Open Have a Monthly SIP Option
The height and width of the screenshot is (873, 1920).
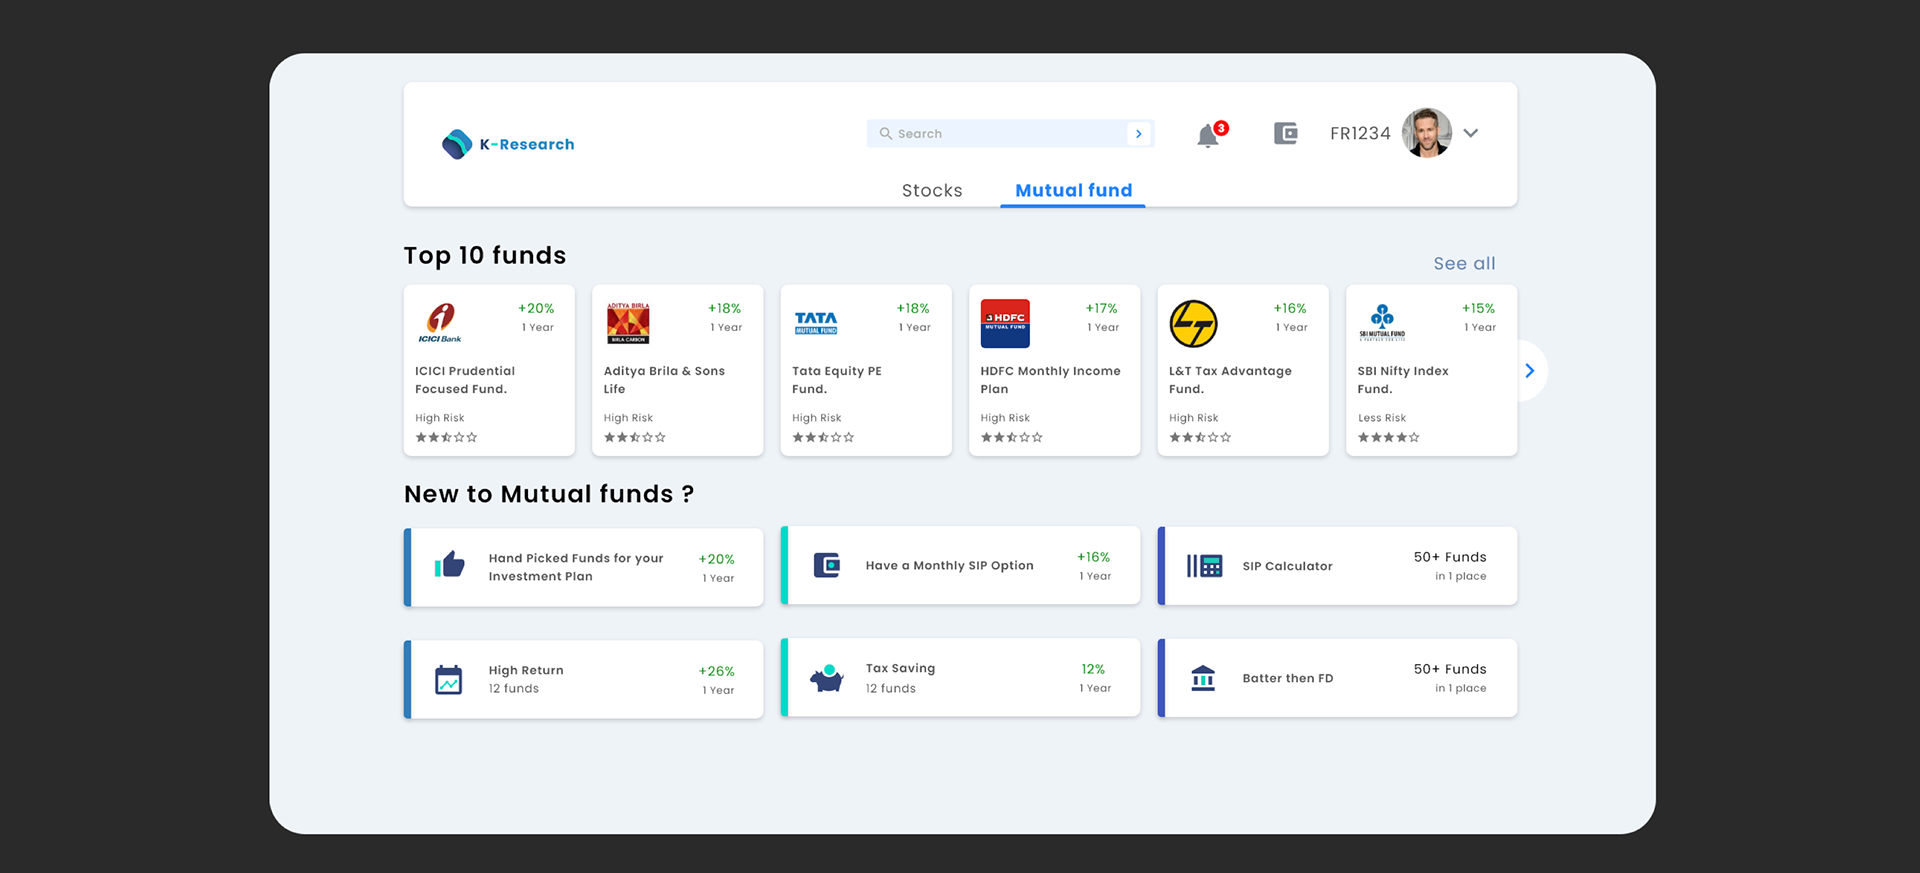point(950,565)
